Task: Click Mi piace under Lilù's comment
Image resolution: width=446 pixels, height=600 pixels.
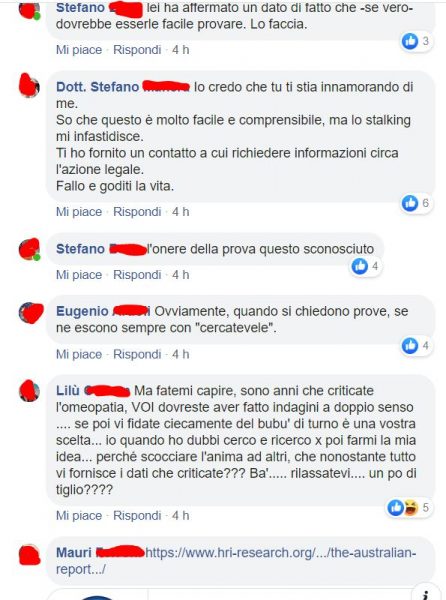Action: [79, 515]
